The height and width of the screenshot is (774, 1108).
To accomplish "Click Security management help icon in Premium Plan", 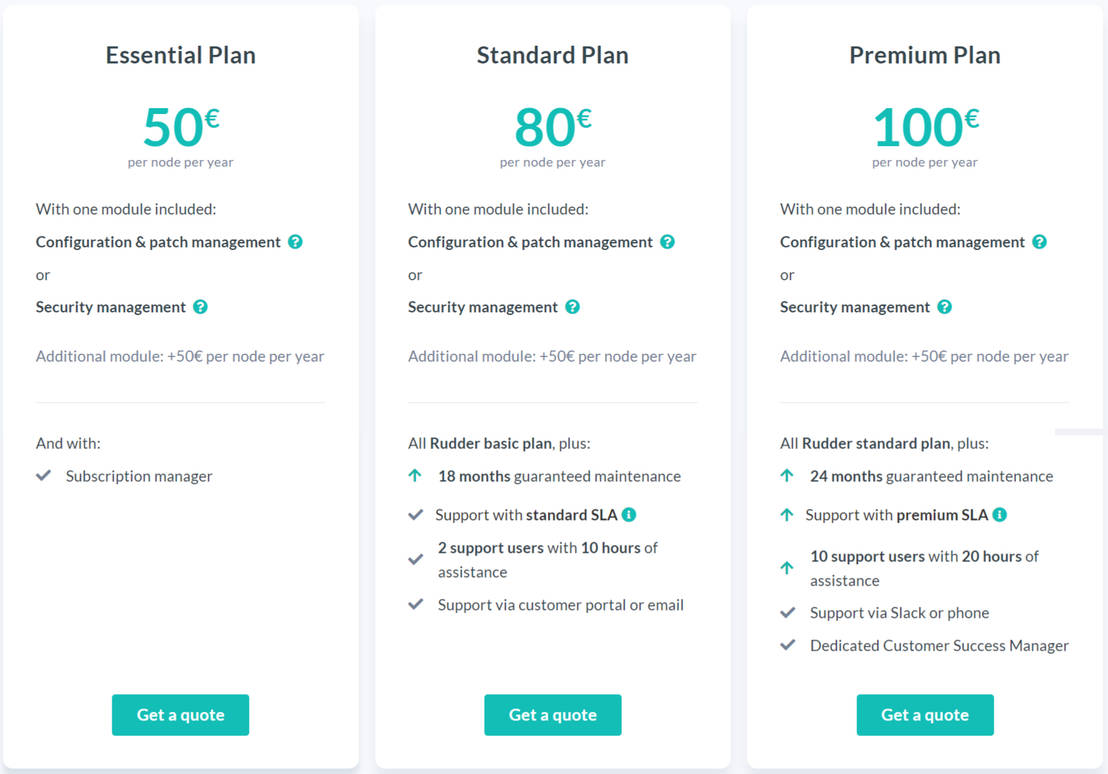I will pos(945,307).
